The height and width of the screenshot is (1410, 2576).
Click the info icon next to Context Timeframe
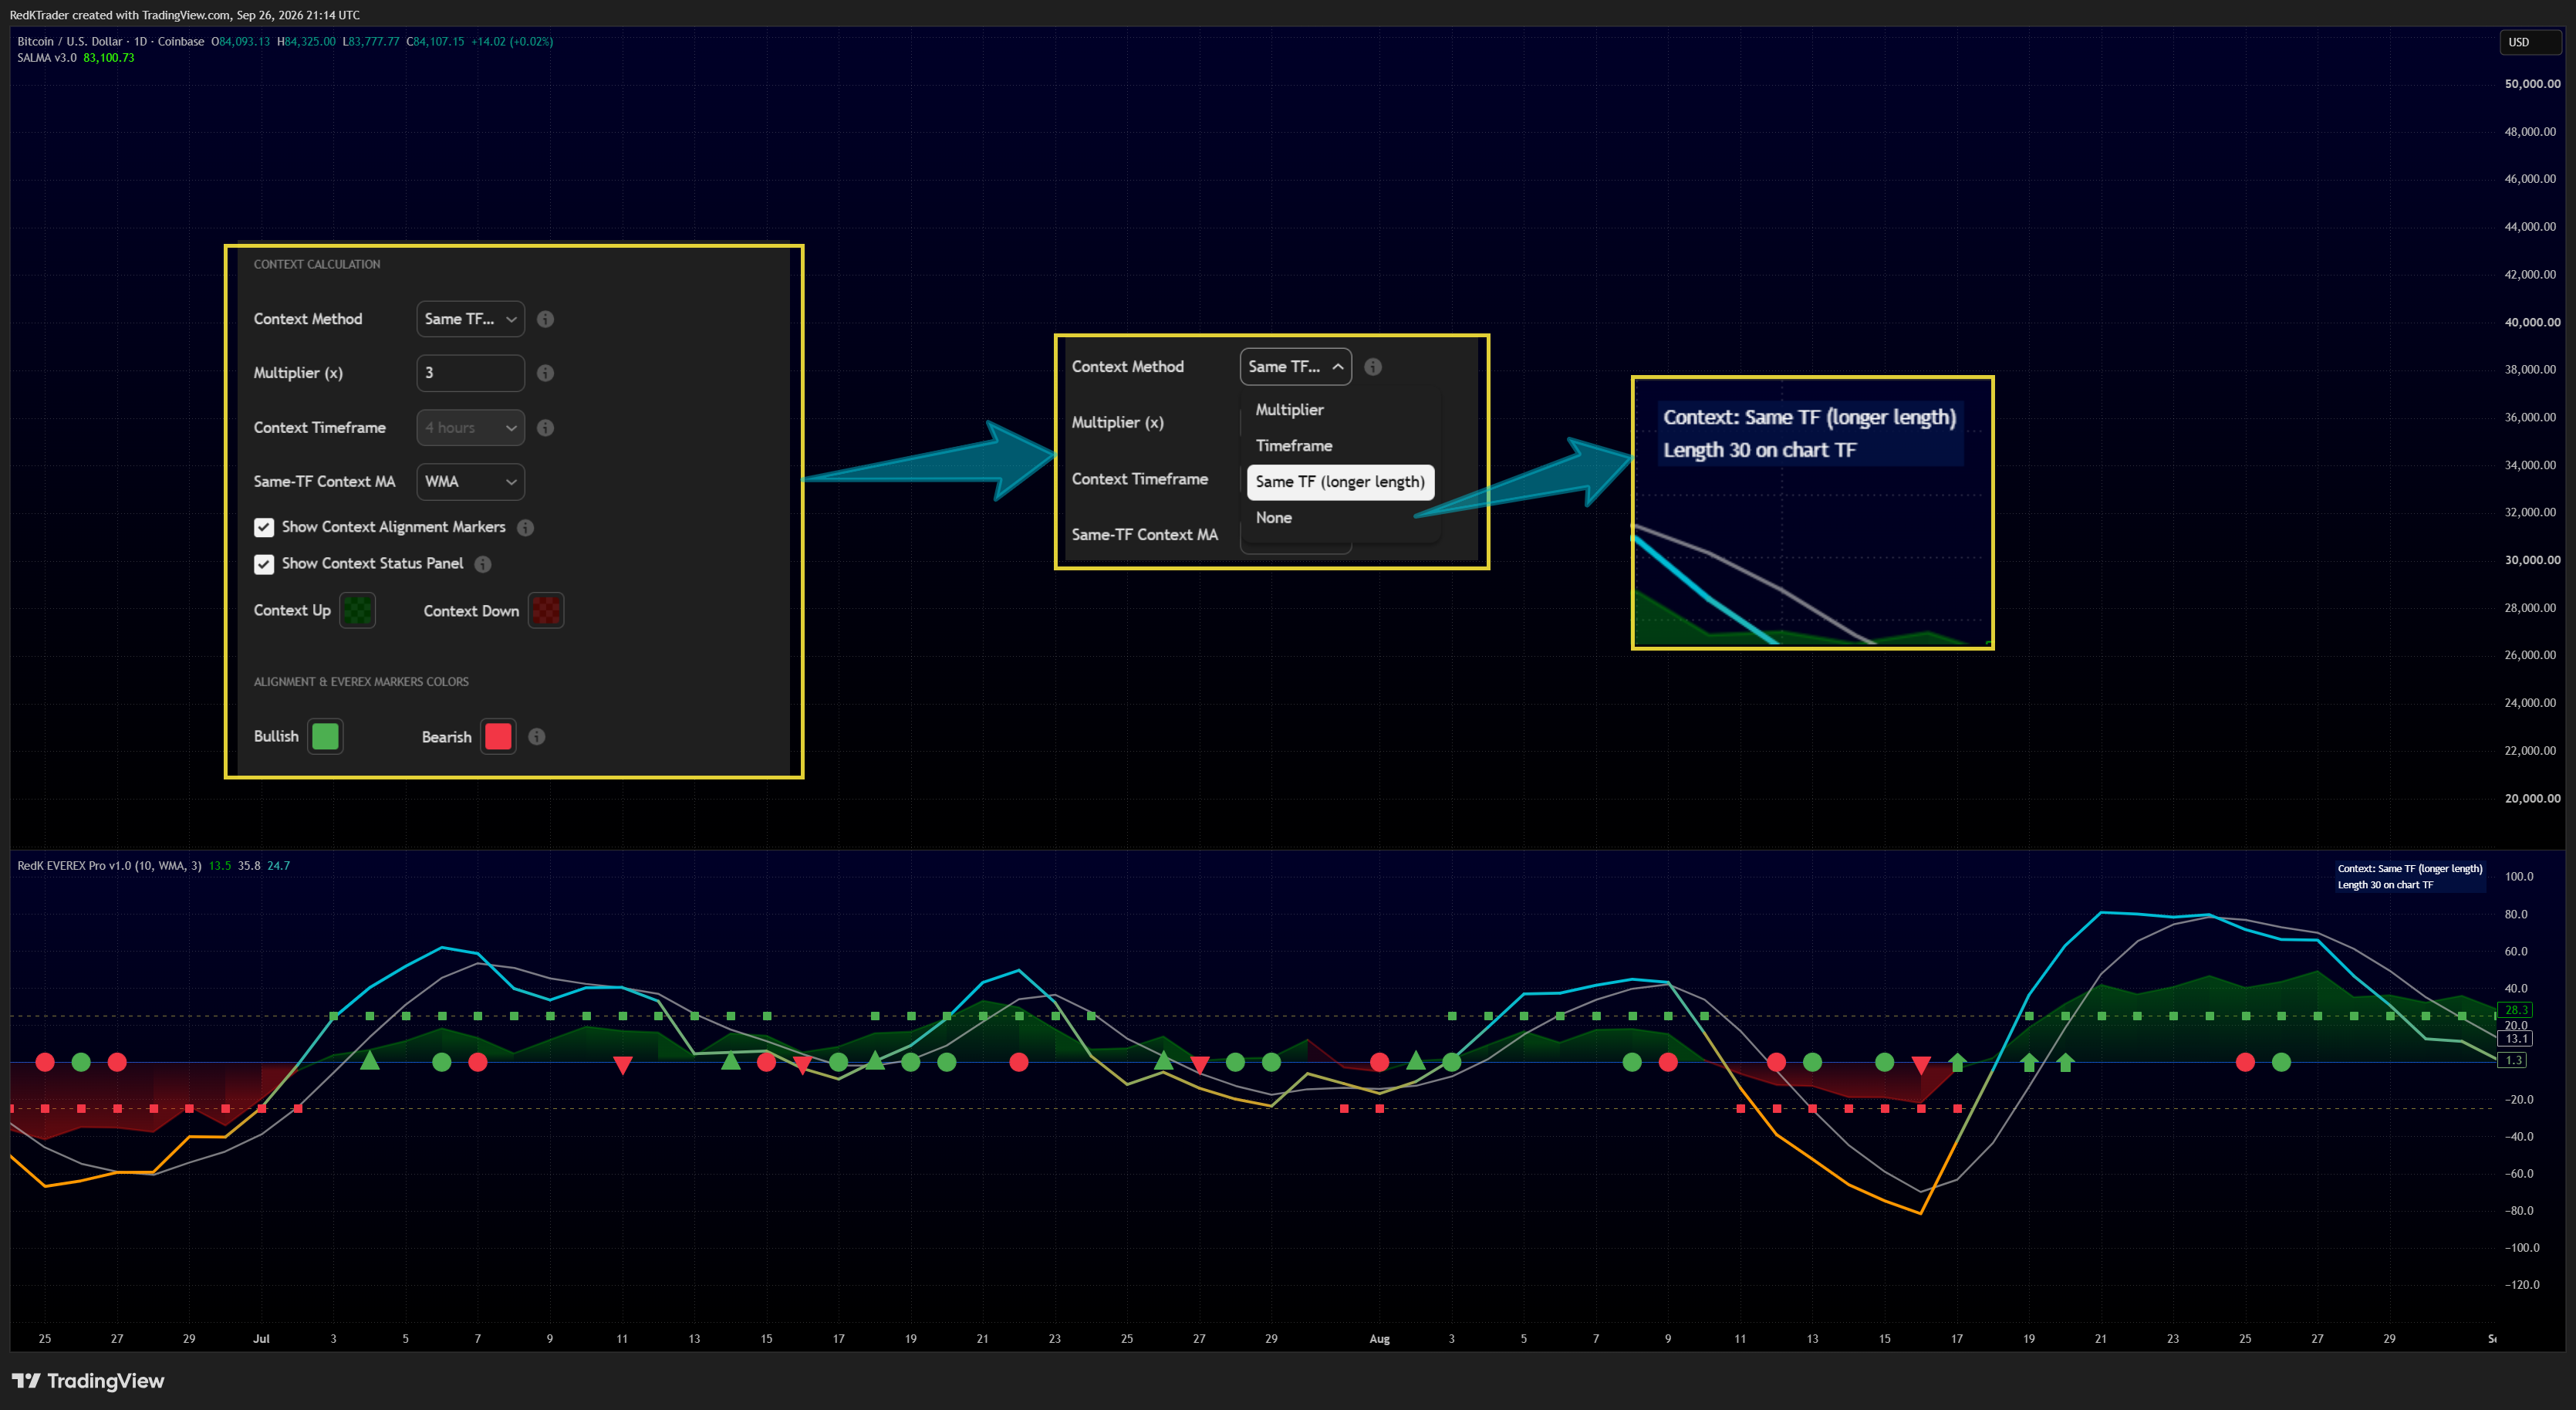545,427
